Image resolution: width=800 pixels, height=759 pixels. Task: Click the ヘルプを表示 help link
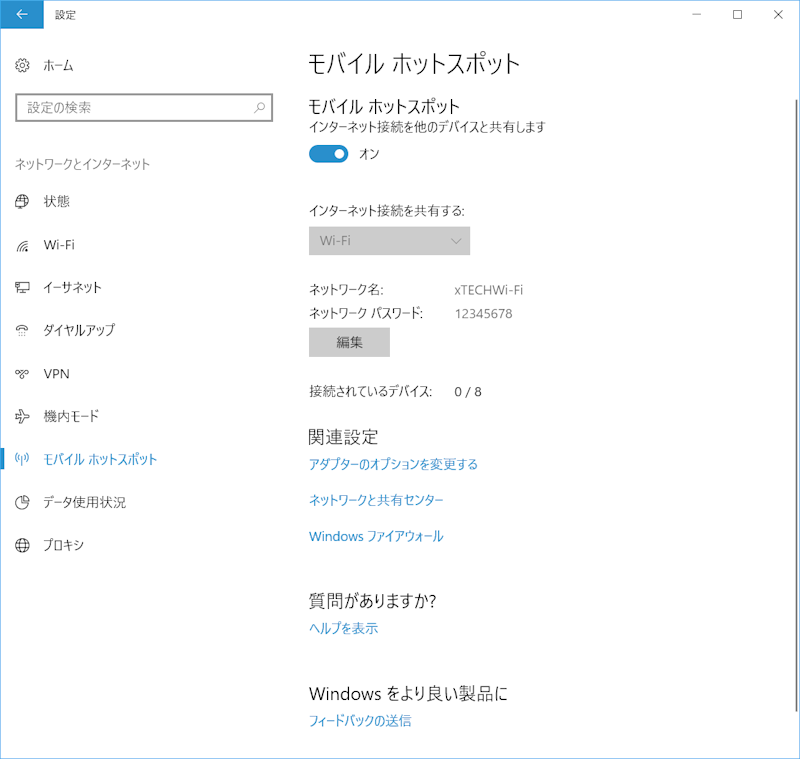(343, 628)
